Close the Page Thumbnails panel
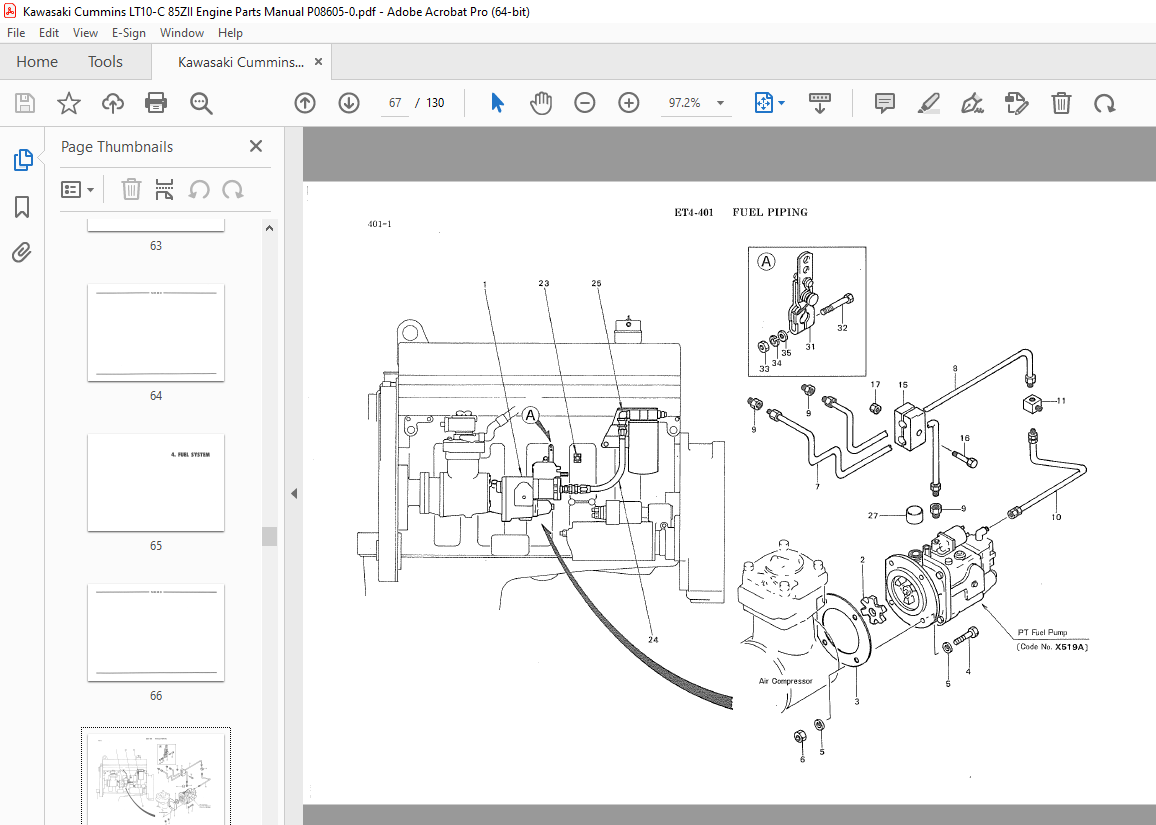This screenshot has height=825, width=1156. click(x=256, y=146)
